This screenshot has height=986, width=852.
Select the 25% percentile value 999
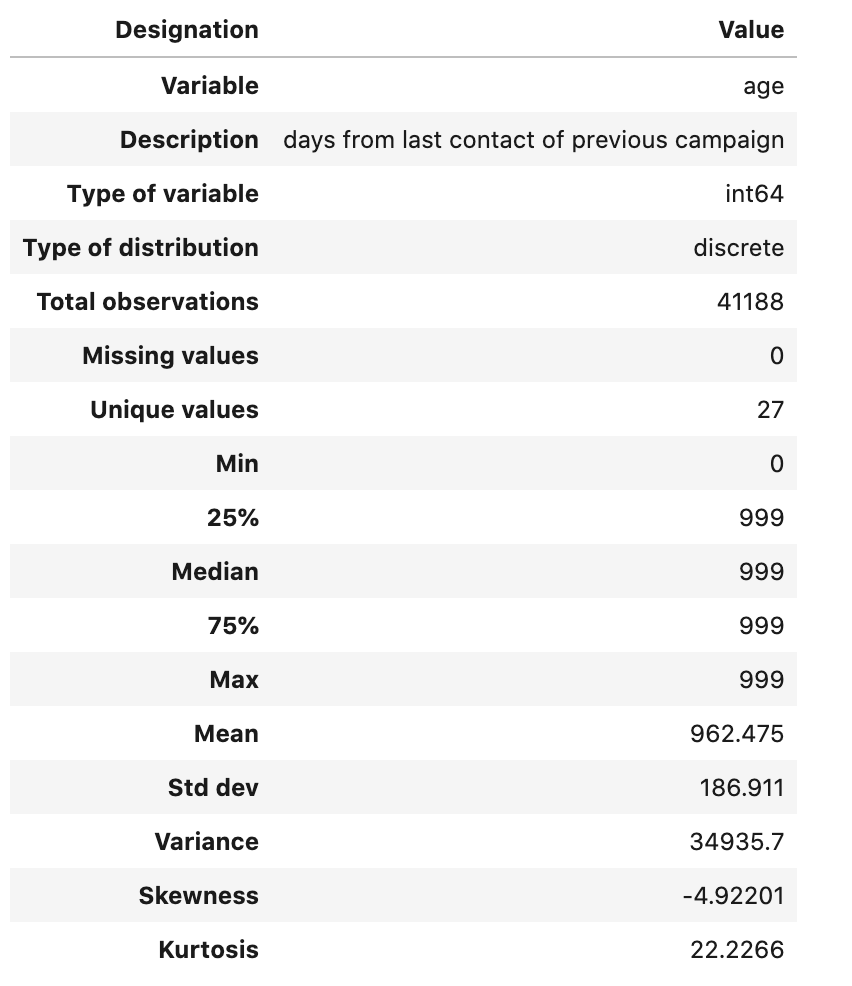pos(761,518)
